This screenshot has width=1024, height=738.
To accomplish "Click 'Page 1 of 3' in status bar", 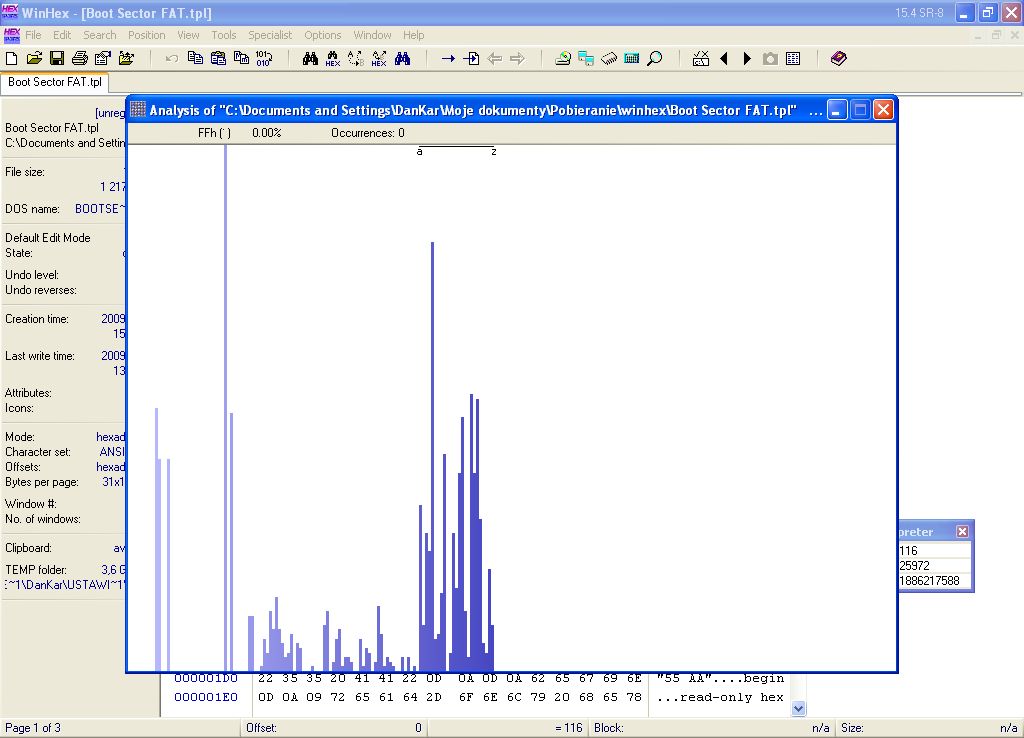I will 33,728.
